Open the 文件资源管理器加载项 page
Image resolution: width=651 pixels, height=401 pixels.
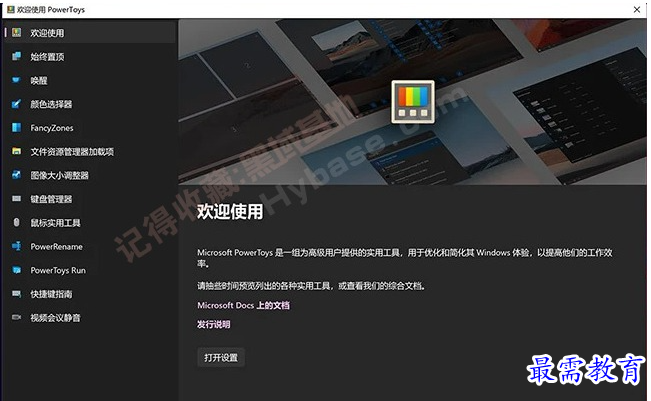(91, 151)
